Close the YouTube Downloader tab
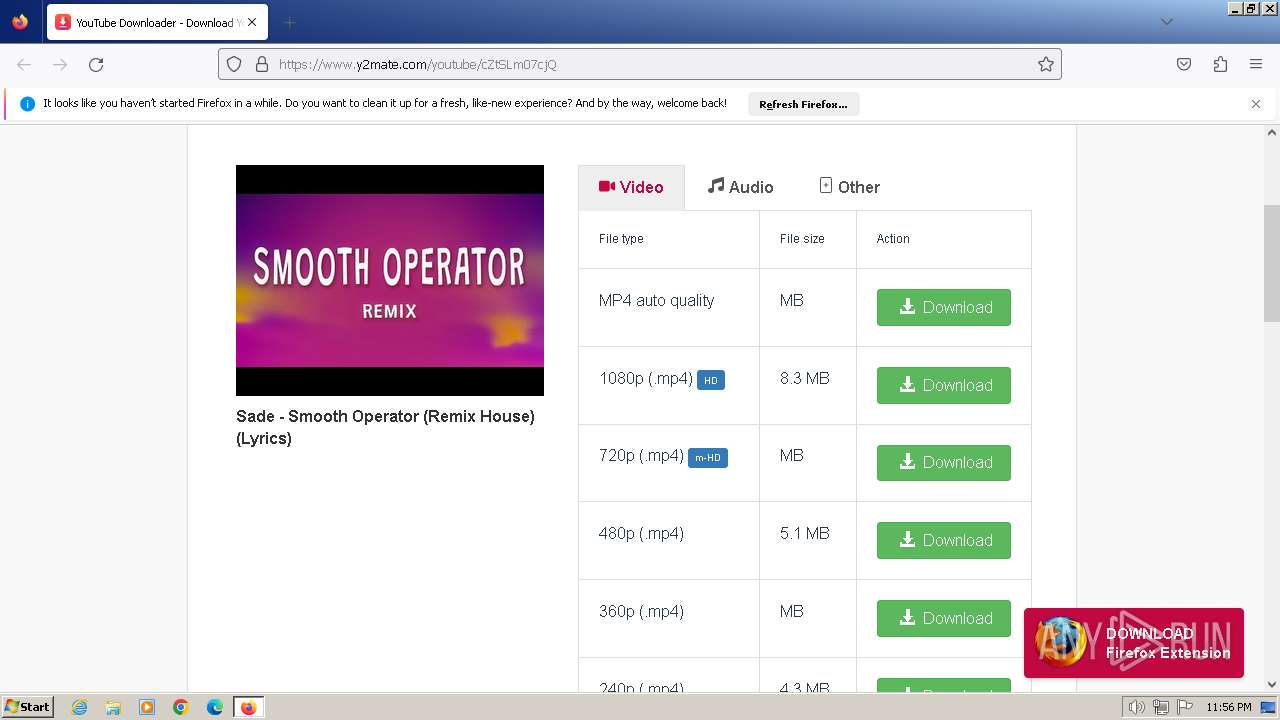Image resolution: width=1280 pixels, height=720 pixels. [253, 22]
